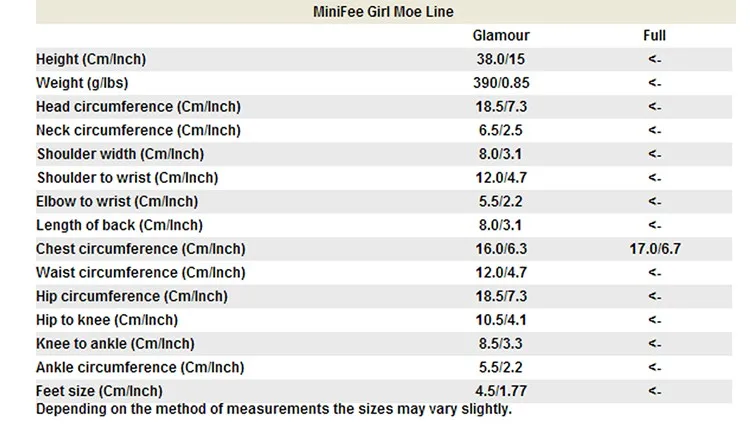The image size is (750, 428).
Task: Click Chest circumference Glamour value 16.0/6.3
Action: 501,249
